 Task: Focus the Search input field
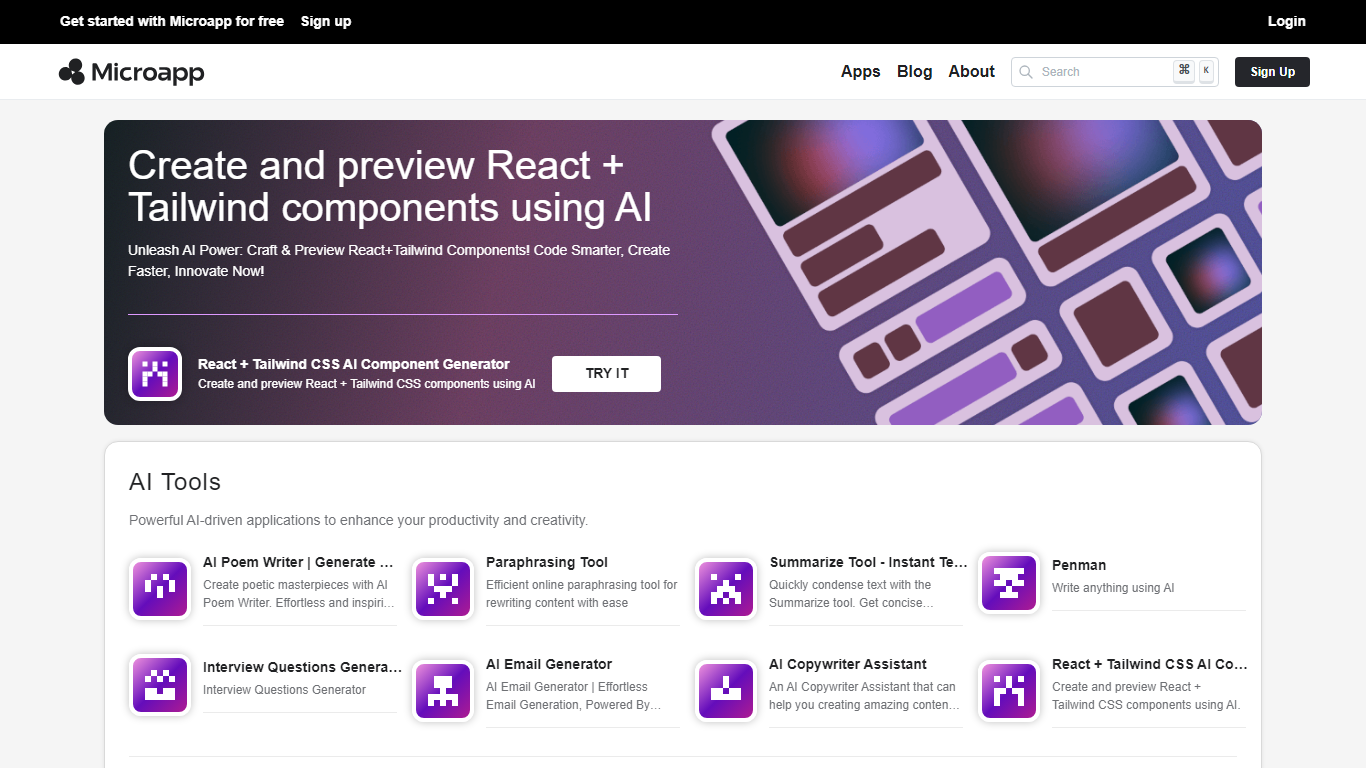click(x=1100, y=72)
